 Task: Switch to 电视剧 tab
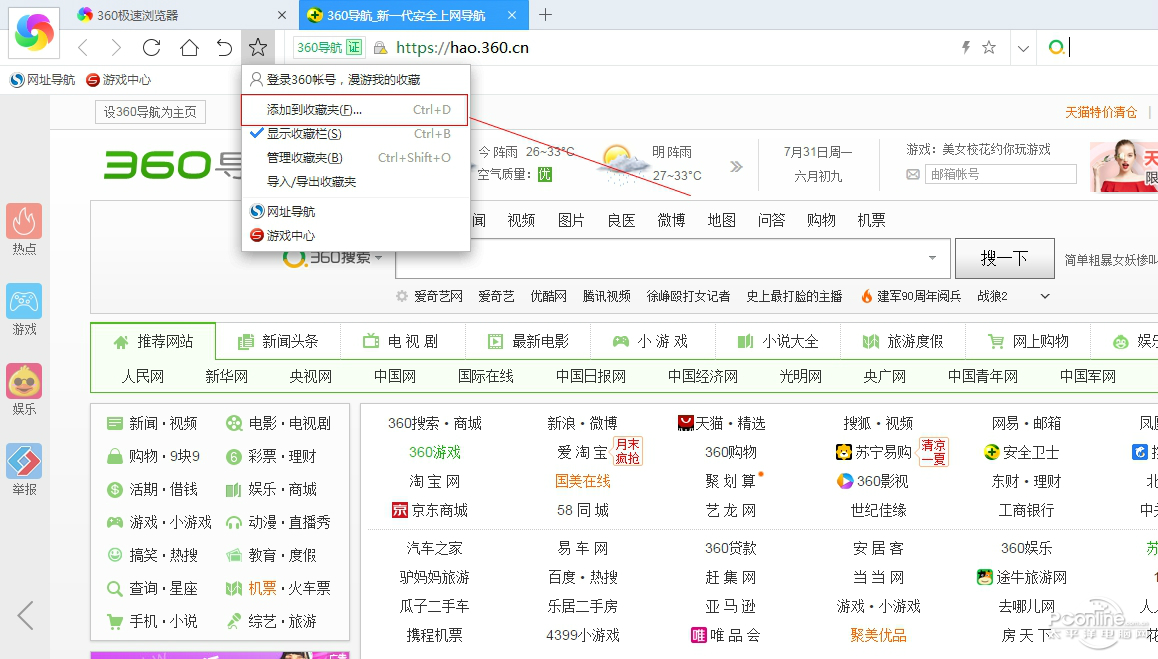coord(402,341)
